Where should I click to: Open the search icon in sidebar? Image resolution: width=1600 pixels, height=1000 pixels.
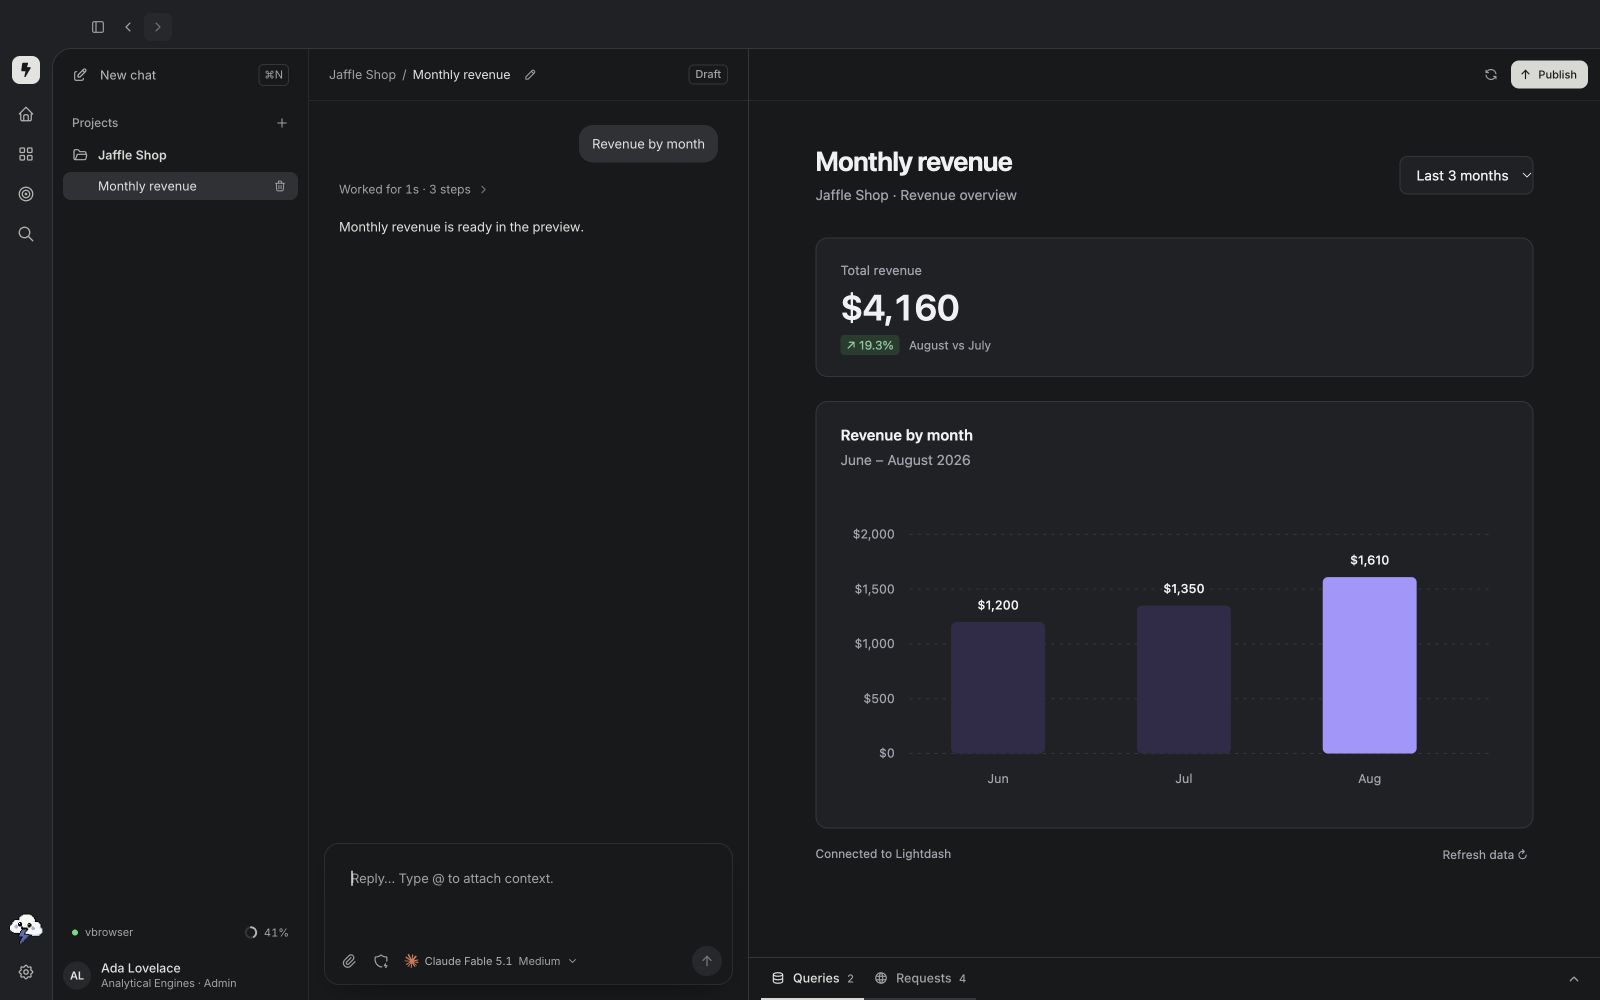[x=26, y=234]
